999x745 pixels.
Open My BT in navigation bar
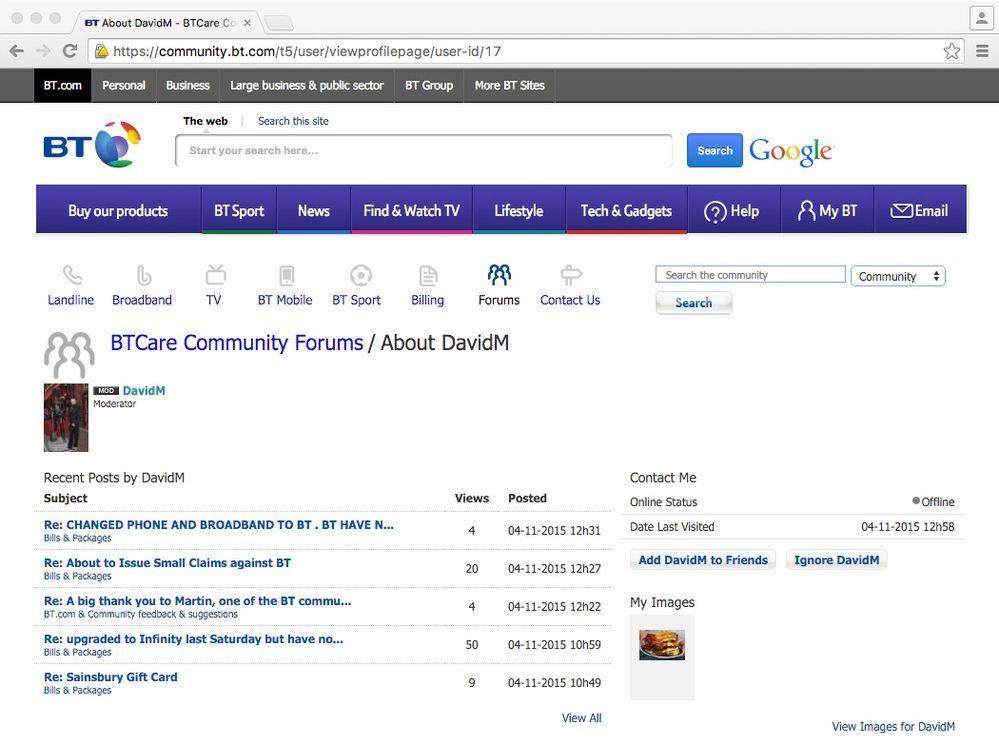pyautogui.click(x=827, y=210)
